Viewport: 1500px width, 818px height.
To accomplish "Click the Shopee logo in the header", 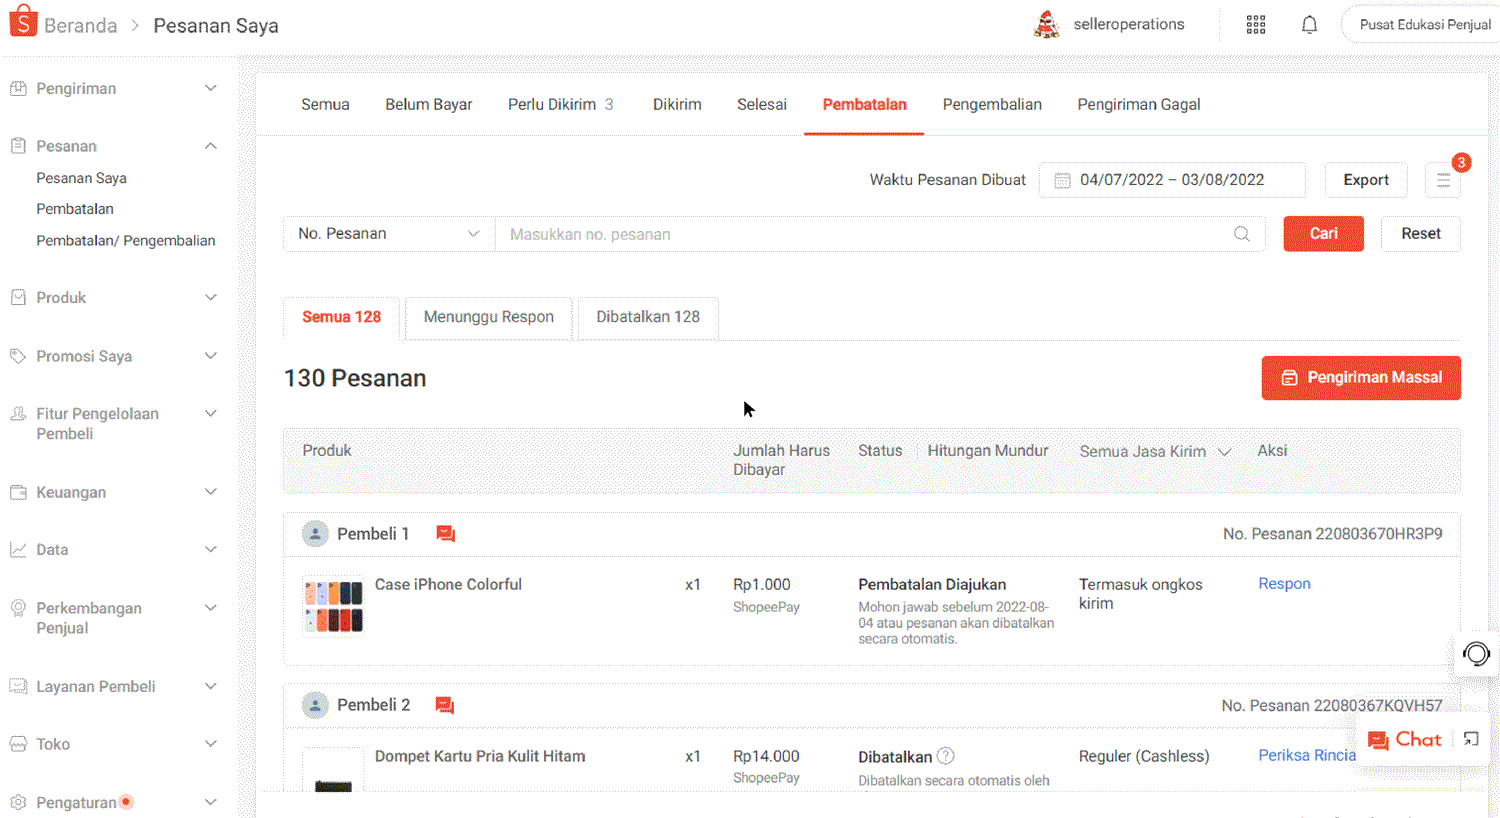I will [x=22, y=21].
